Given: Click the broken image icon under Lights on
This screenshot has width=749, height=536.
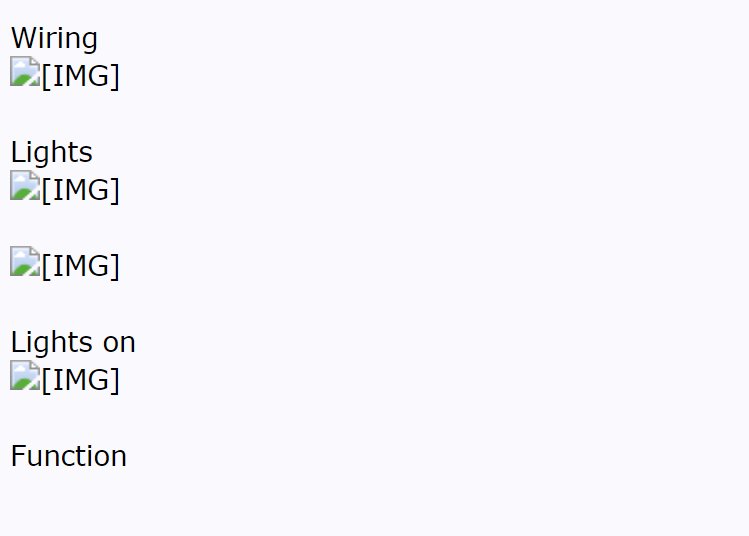Looking at the screenshot, I should tap(25, 375).
